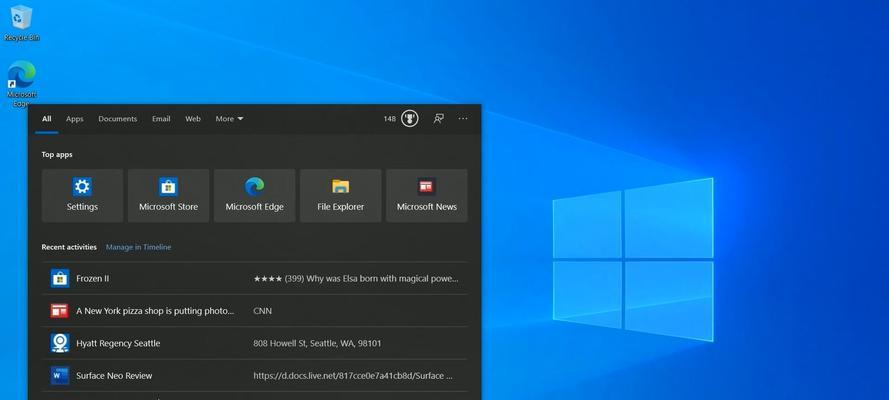Open the New York pizza shop article
The image size is (889, 400).
click(x=255, y=310)
